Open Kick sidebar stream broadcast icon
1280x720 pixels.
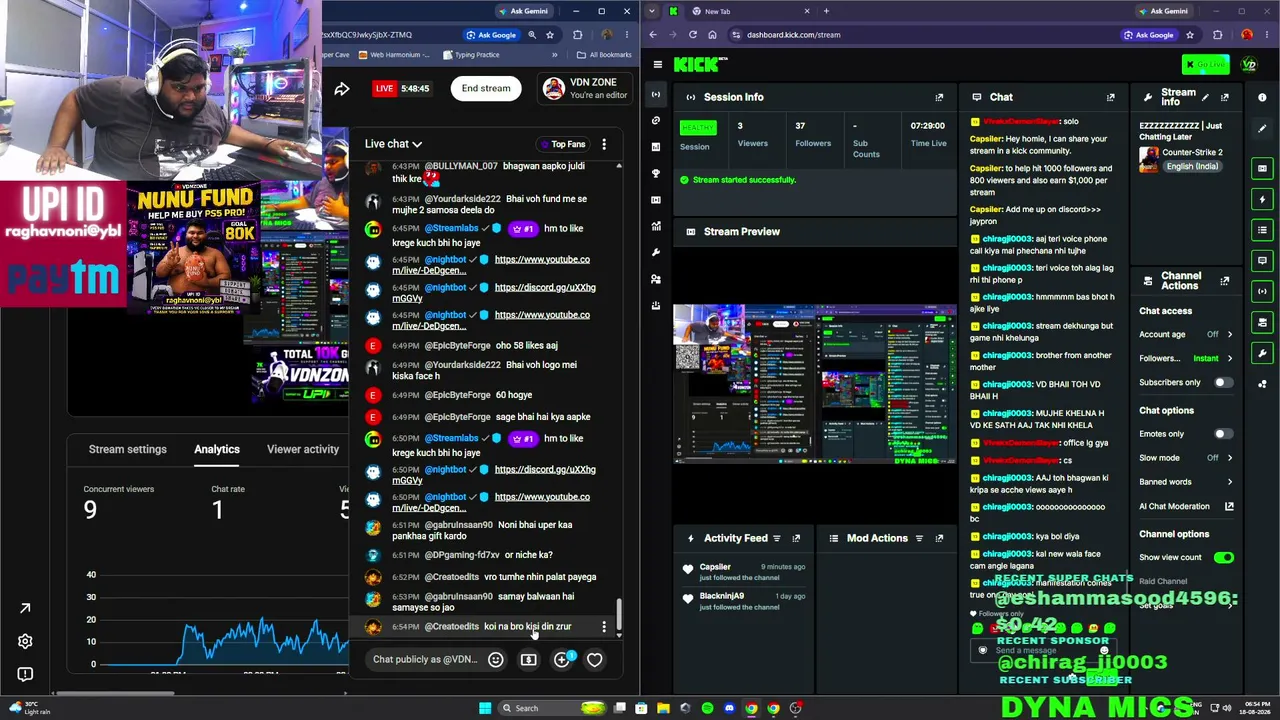656,94
